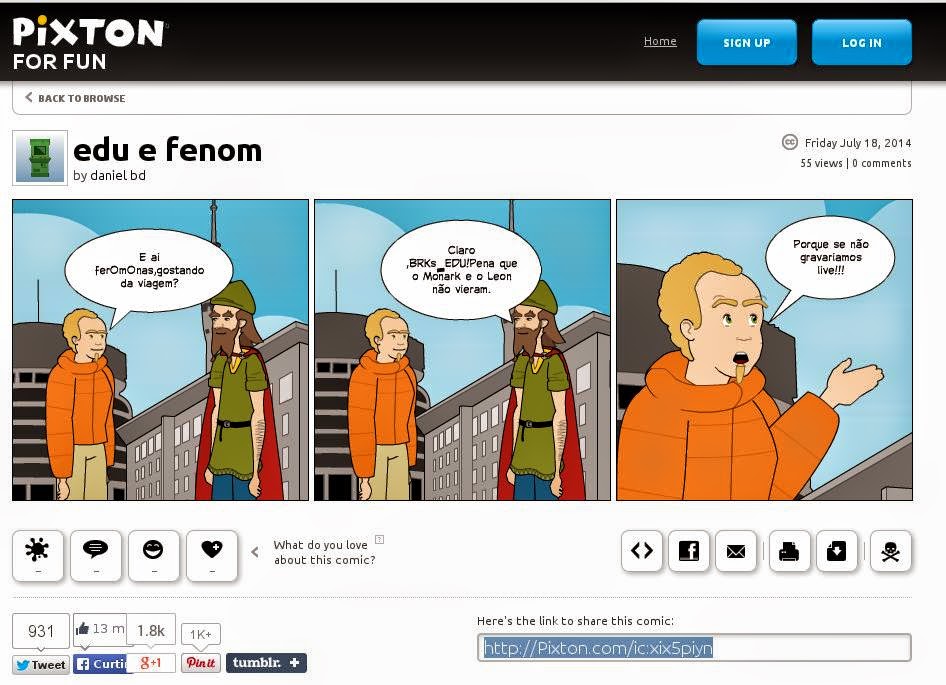The image size is (946, 685).
Task: Open author daniel bd profile link
Action: click(x=118, y=176)
